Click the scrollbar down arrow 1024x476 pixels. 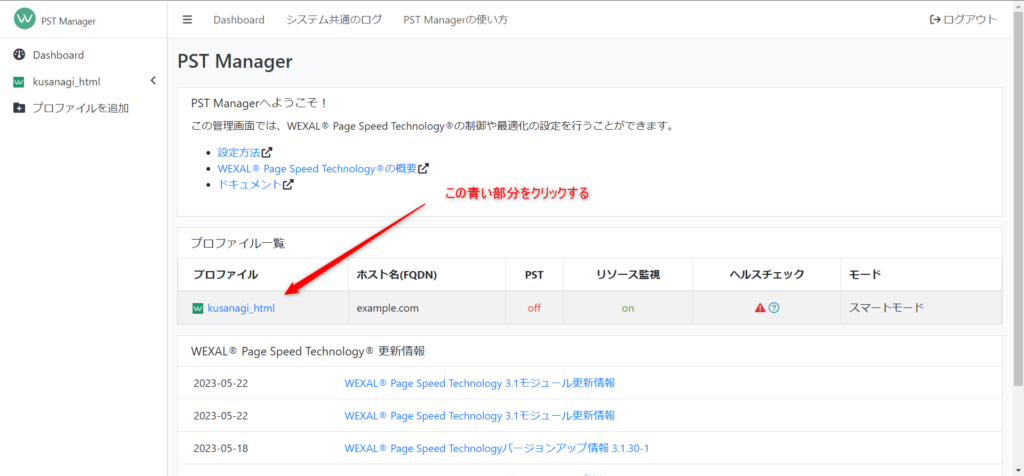coord(1018,469)
